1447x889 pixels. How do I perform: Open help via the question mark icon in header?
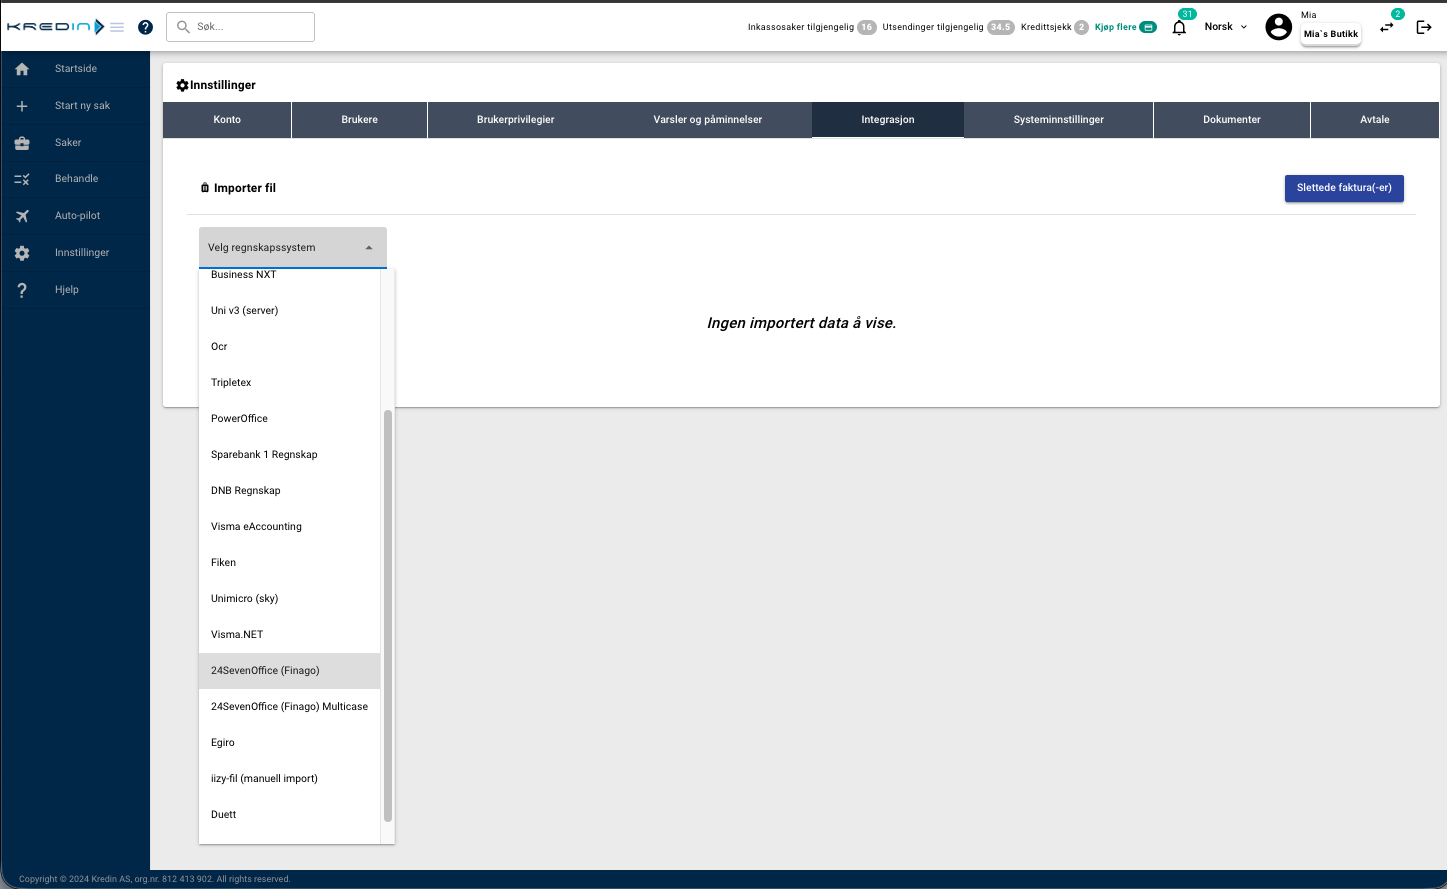click(145, 27)
